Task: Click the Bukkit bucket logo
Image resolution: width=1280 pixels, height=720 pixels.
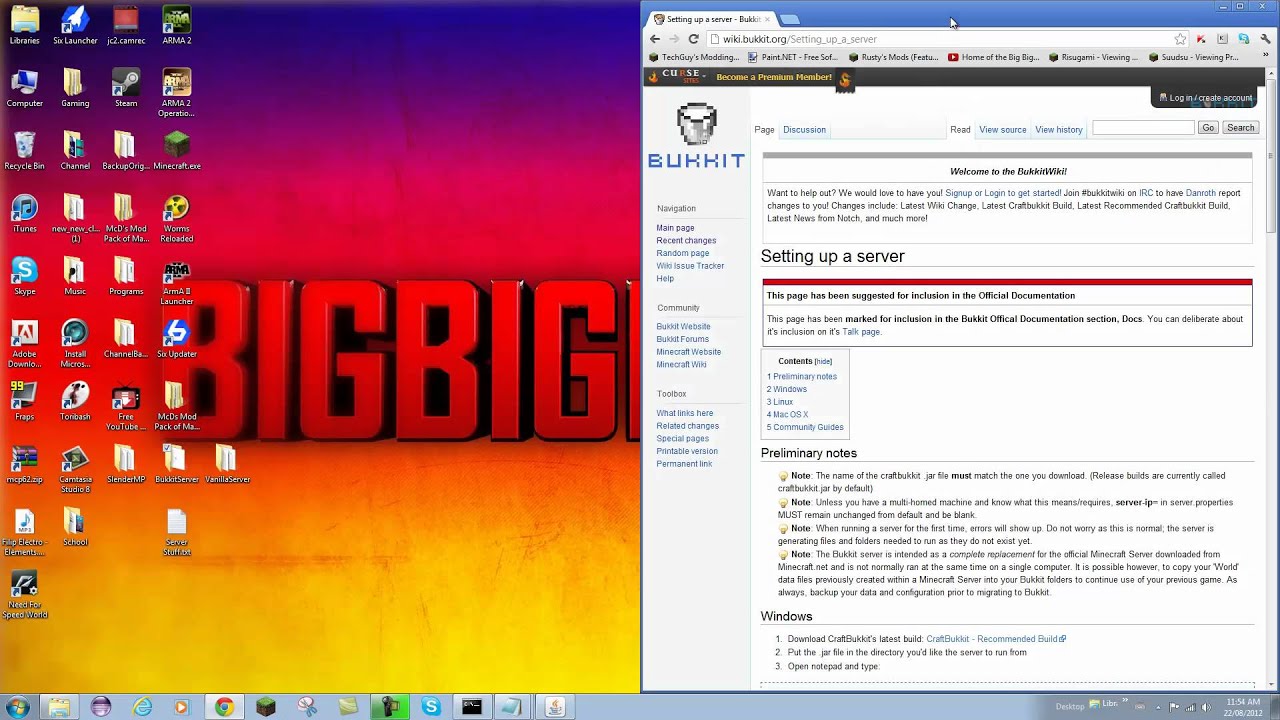Action: click(696, 136)
